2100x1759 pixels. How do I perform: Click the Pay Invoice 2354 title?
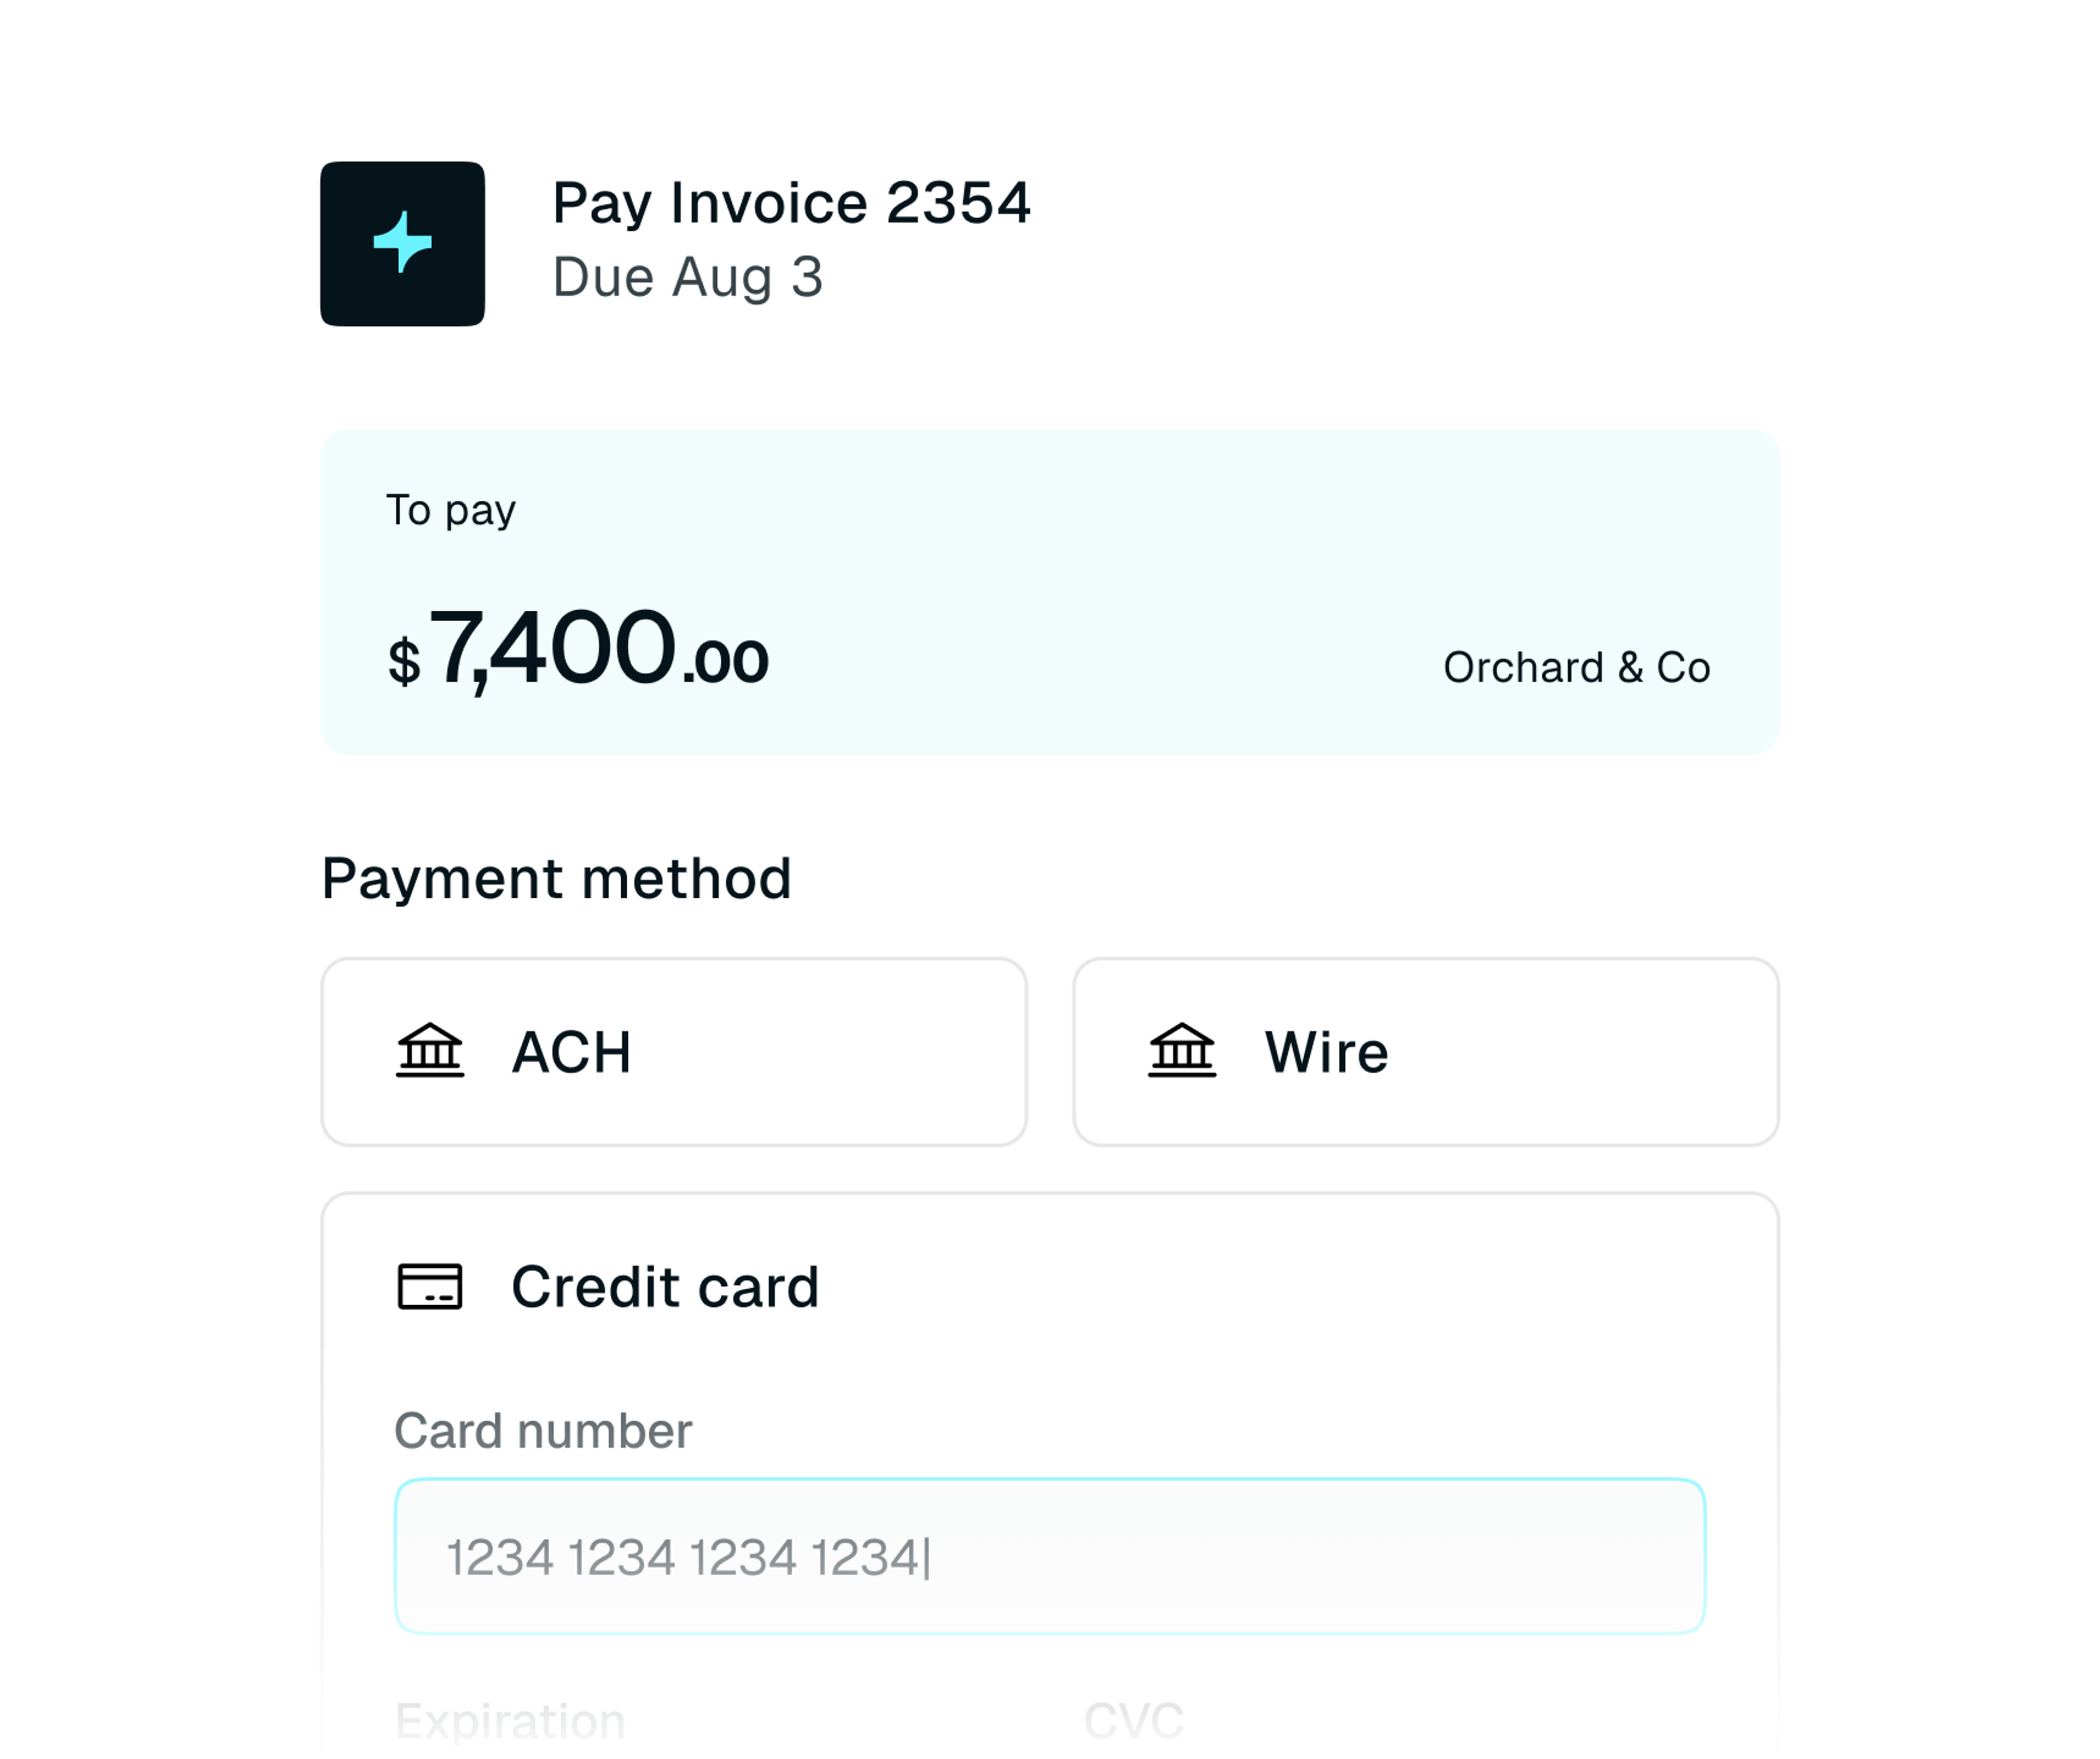coord(791,203)
